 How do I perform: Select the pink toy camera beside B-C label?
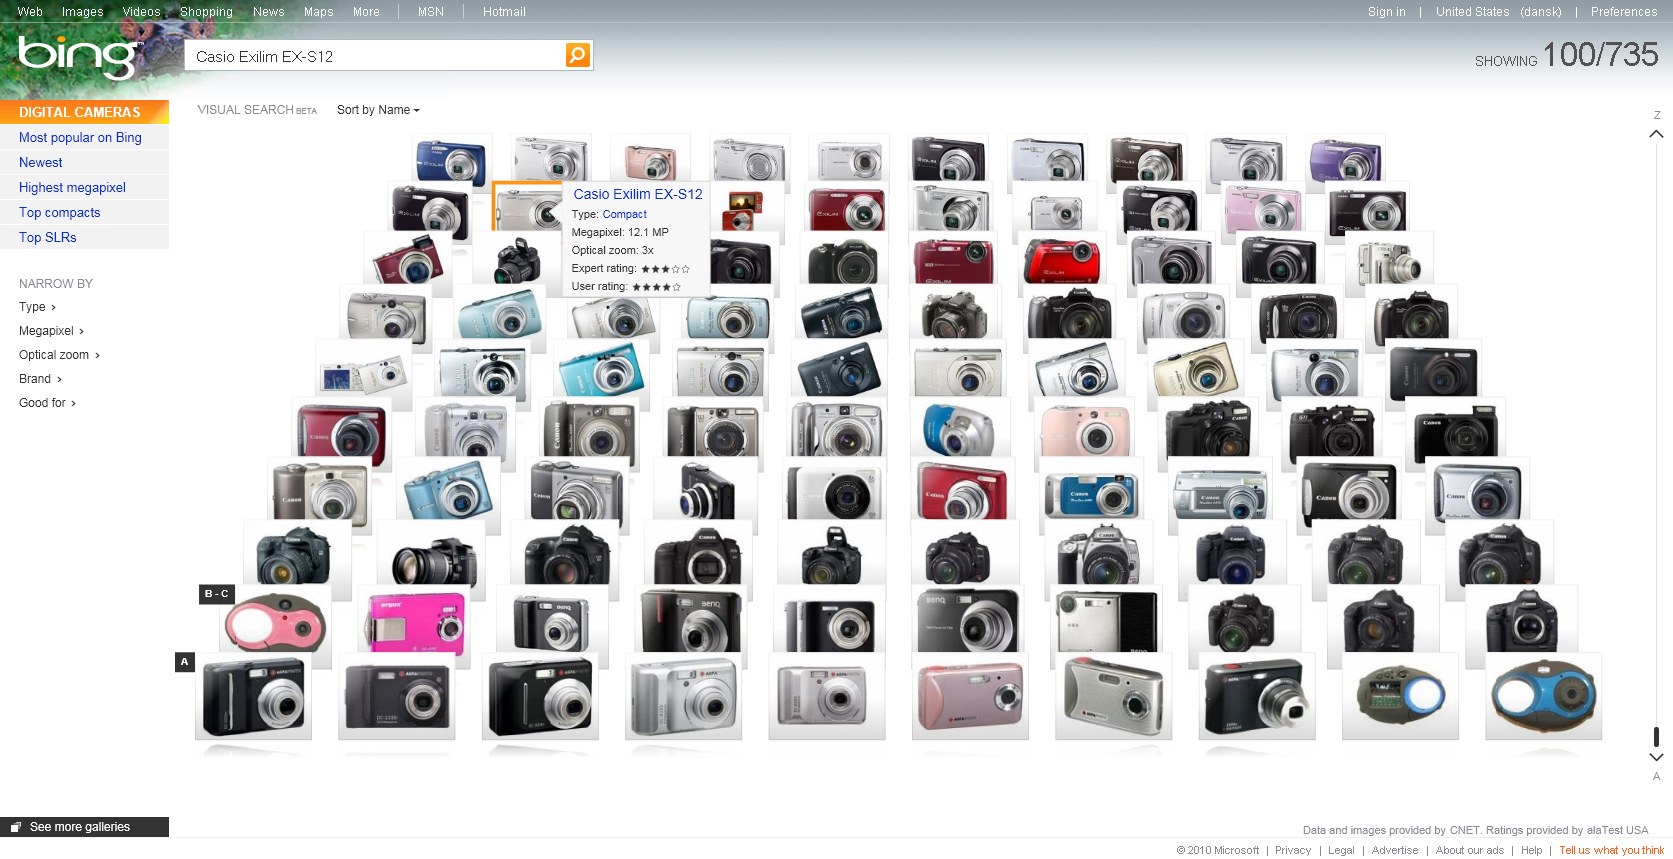(x=276, y=624)
